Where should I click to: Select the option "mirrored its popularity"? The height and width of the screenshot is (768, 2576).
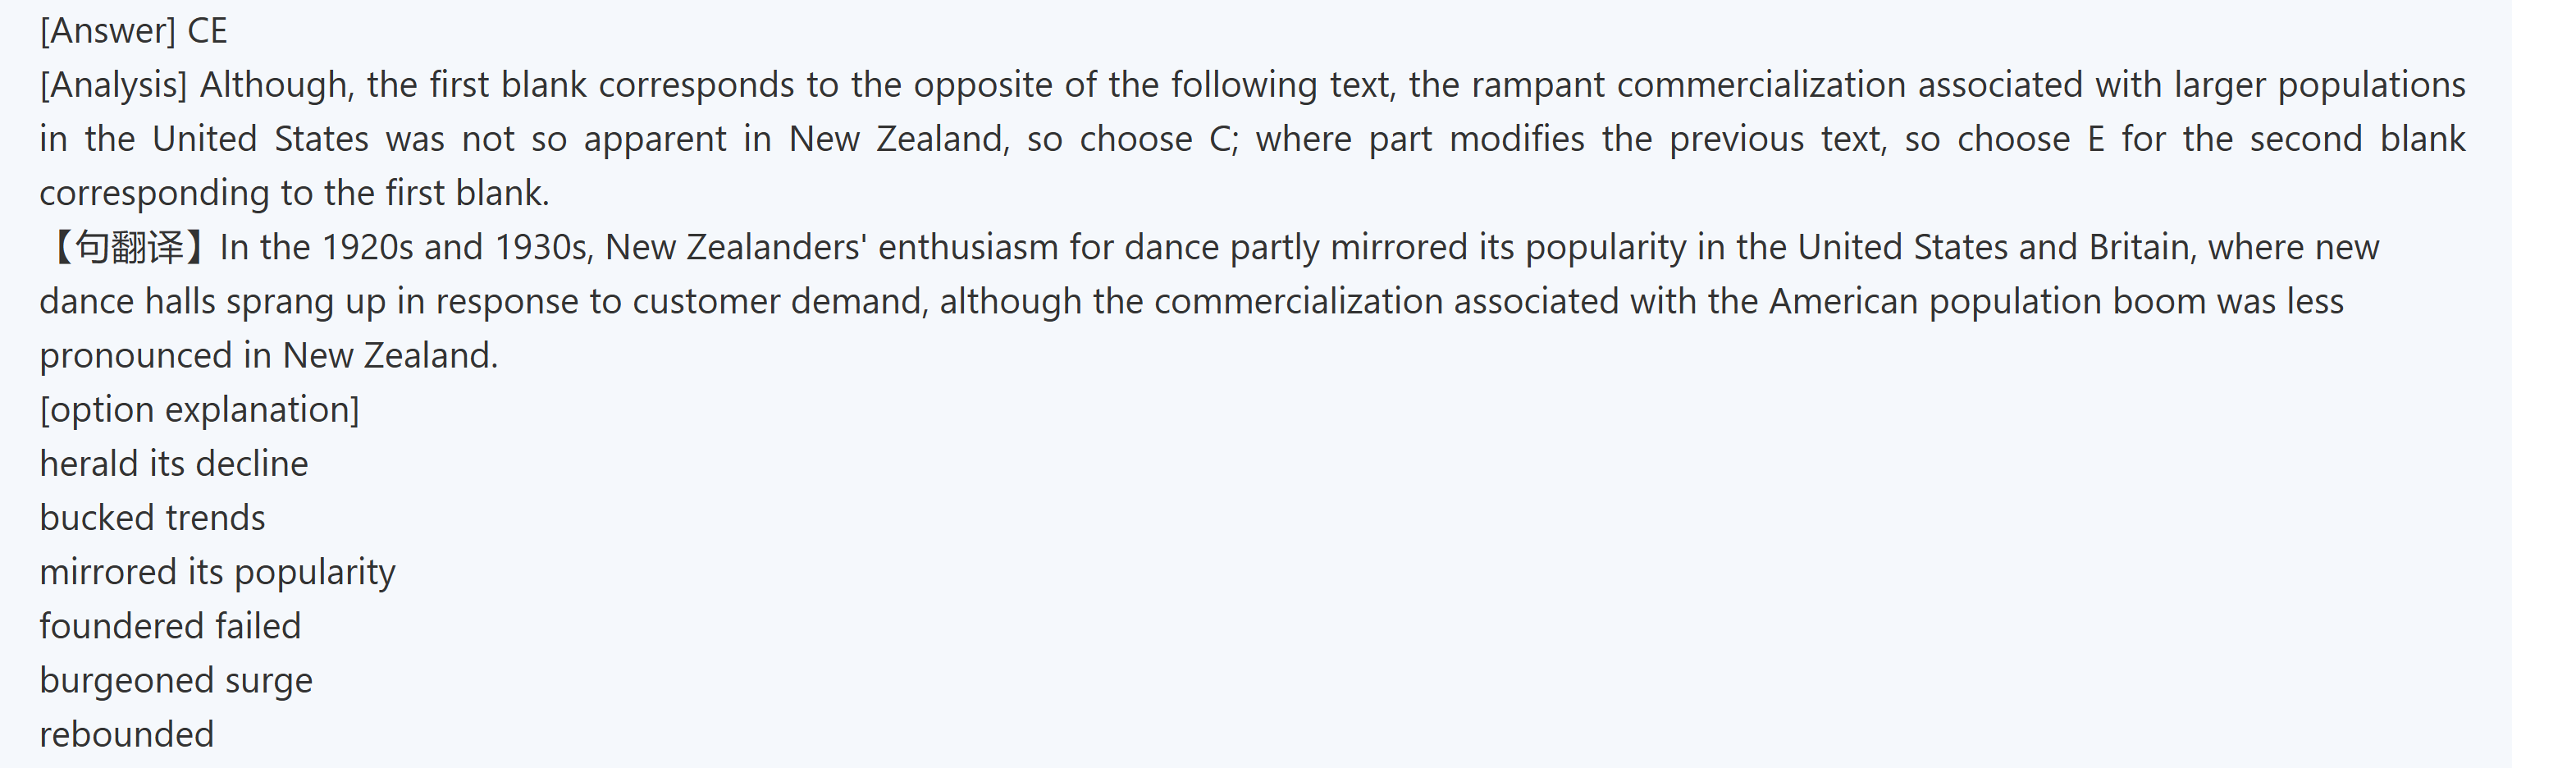coord(217,572)
